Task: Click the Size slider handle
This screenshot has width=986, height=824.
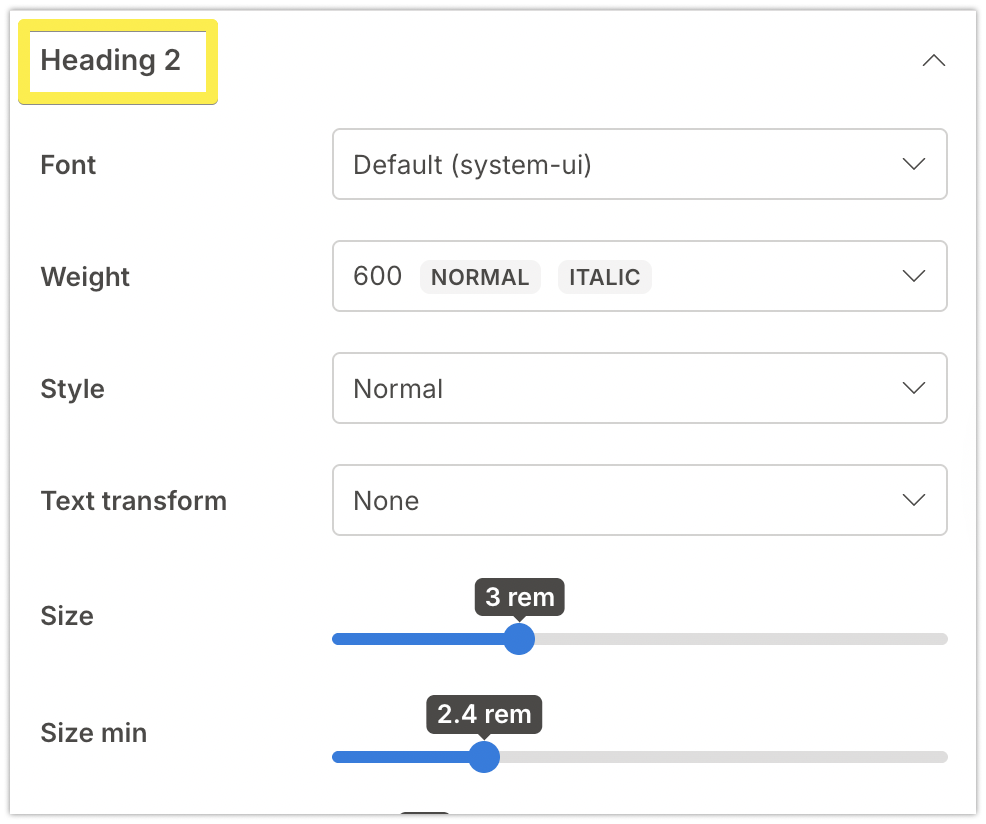Action: pyautogui.click(x=518, y=639)
